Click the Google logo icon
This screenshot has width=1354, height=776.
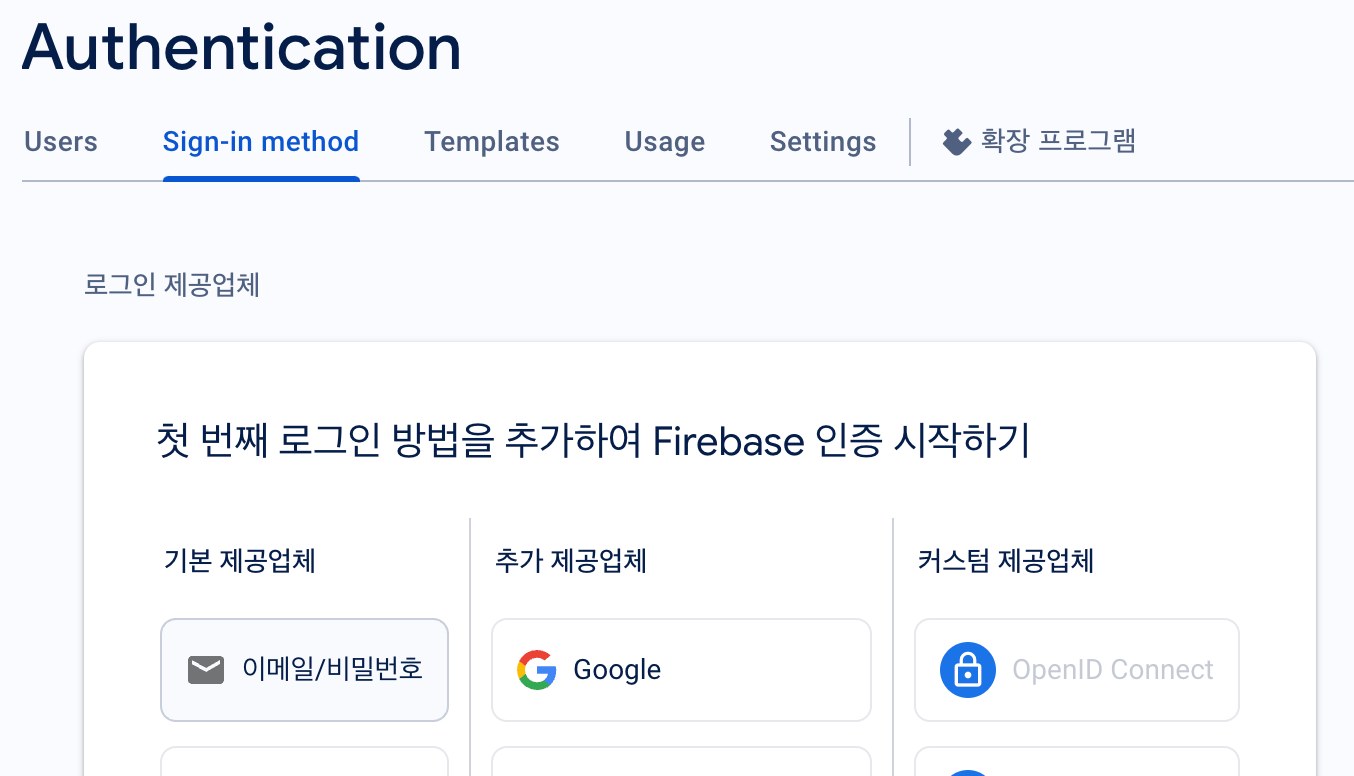[x=537, y=670]
